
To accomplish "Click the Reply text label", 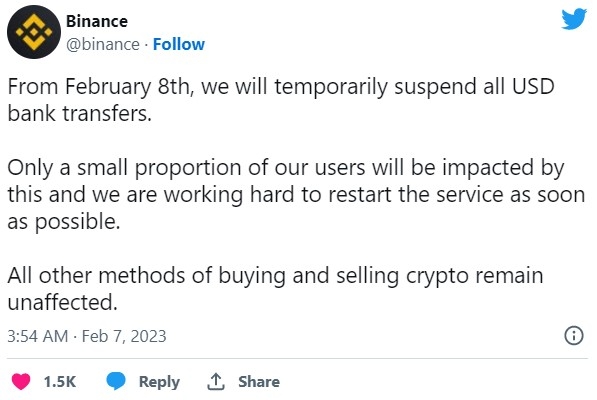I will [159, 382].
